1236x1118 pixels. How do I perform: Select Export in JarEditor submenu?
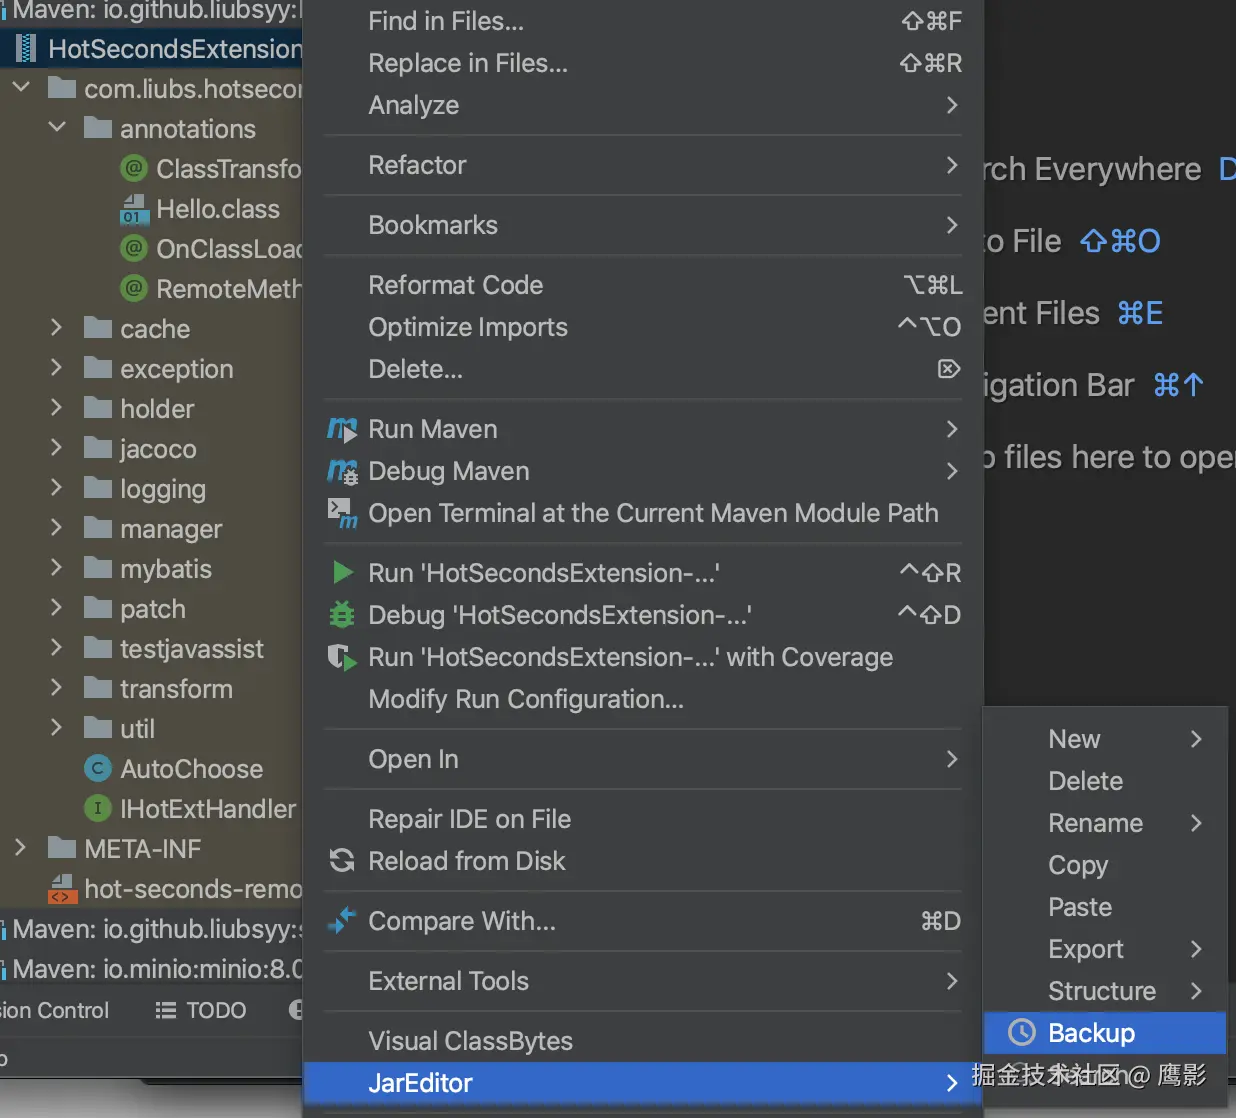point(1086,949)
